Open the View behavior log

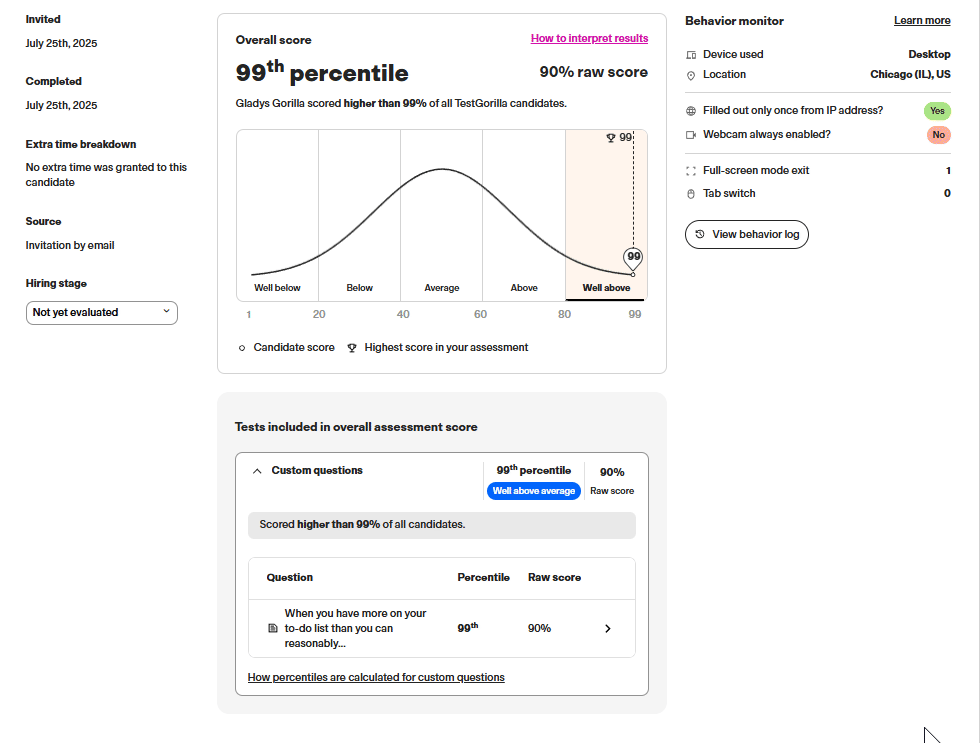coord(746,234)
